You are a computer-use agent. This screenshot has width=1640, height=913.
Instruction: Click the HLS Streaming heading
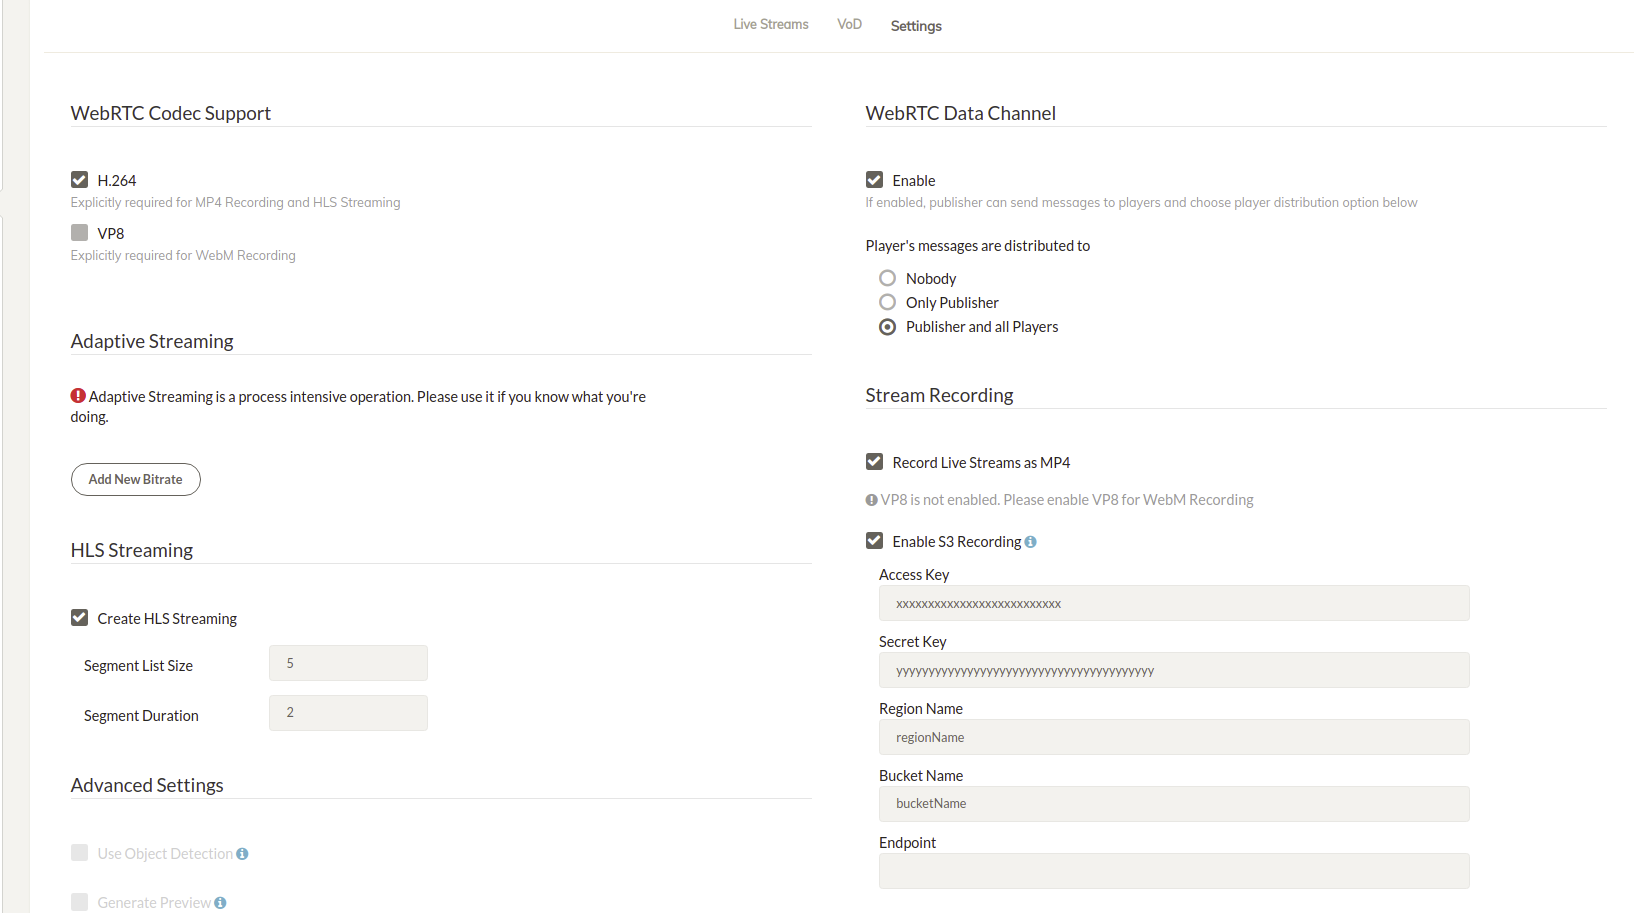point(132,550)
